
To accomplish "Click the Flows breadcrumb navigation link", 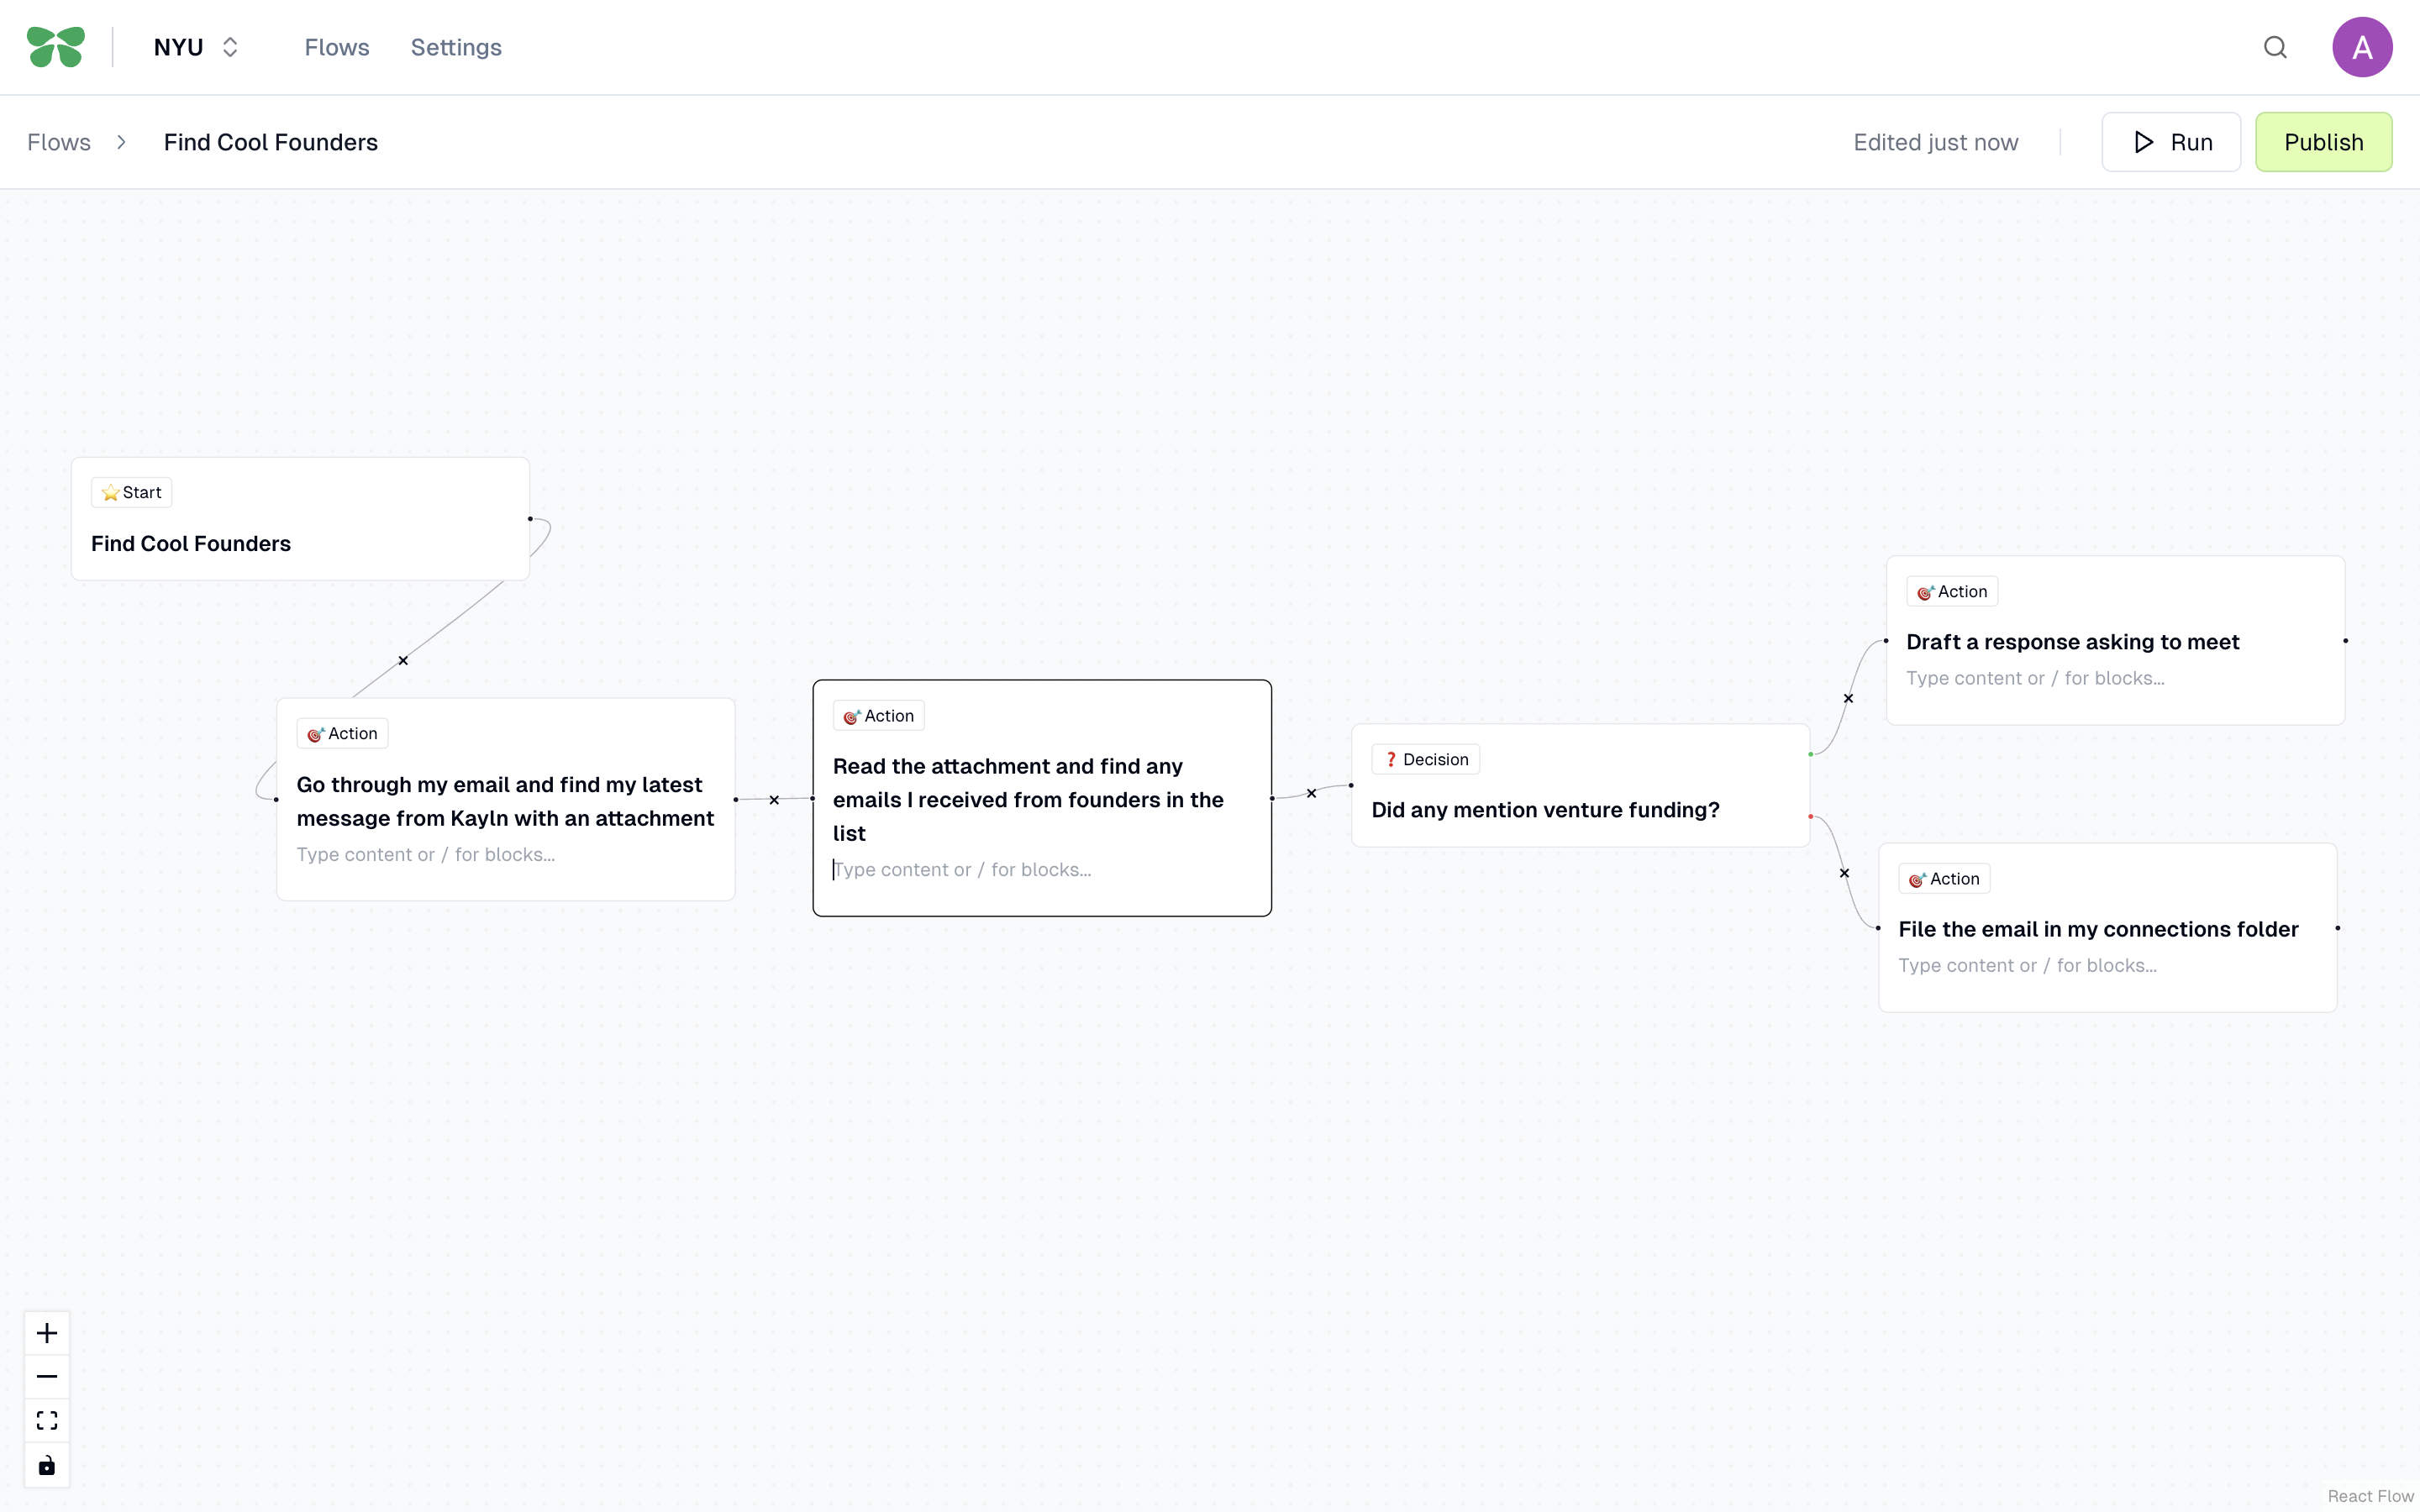I will (x=59, y=141).
